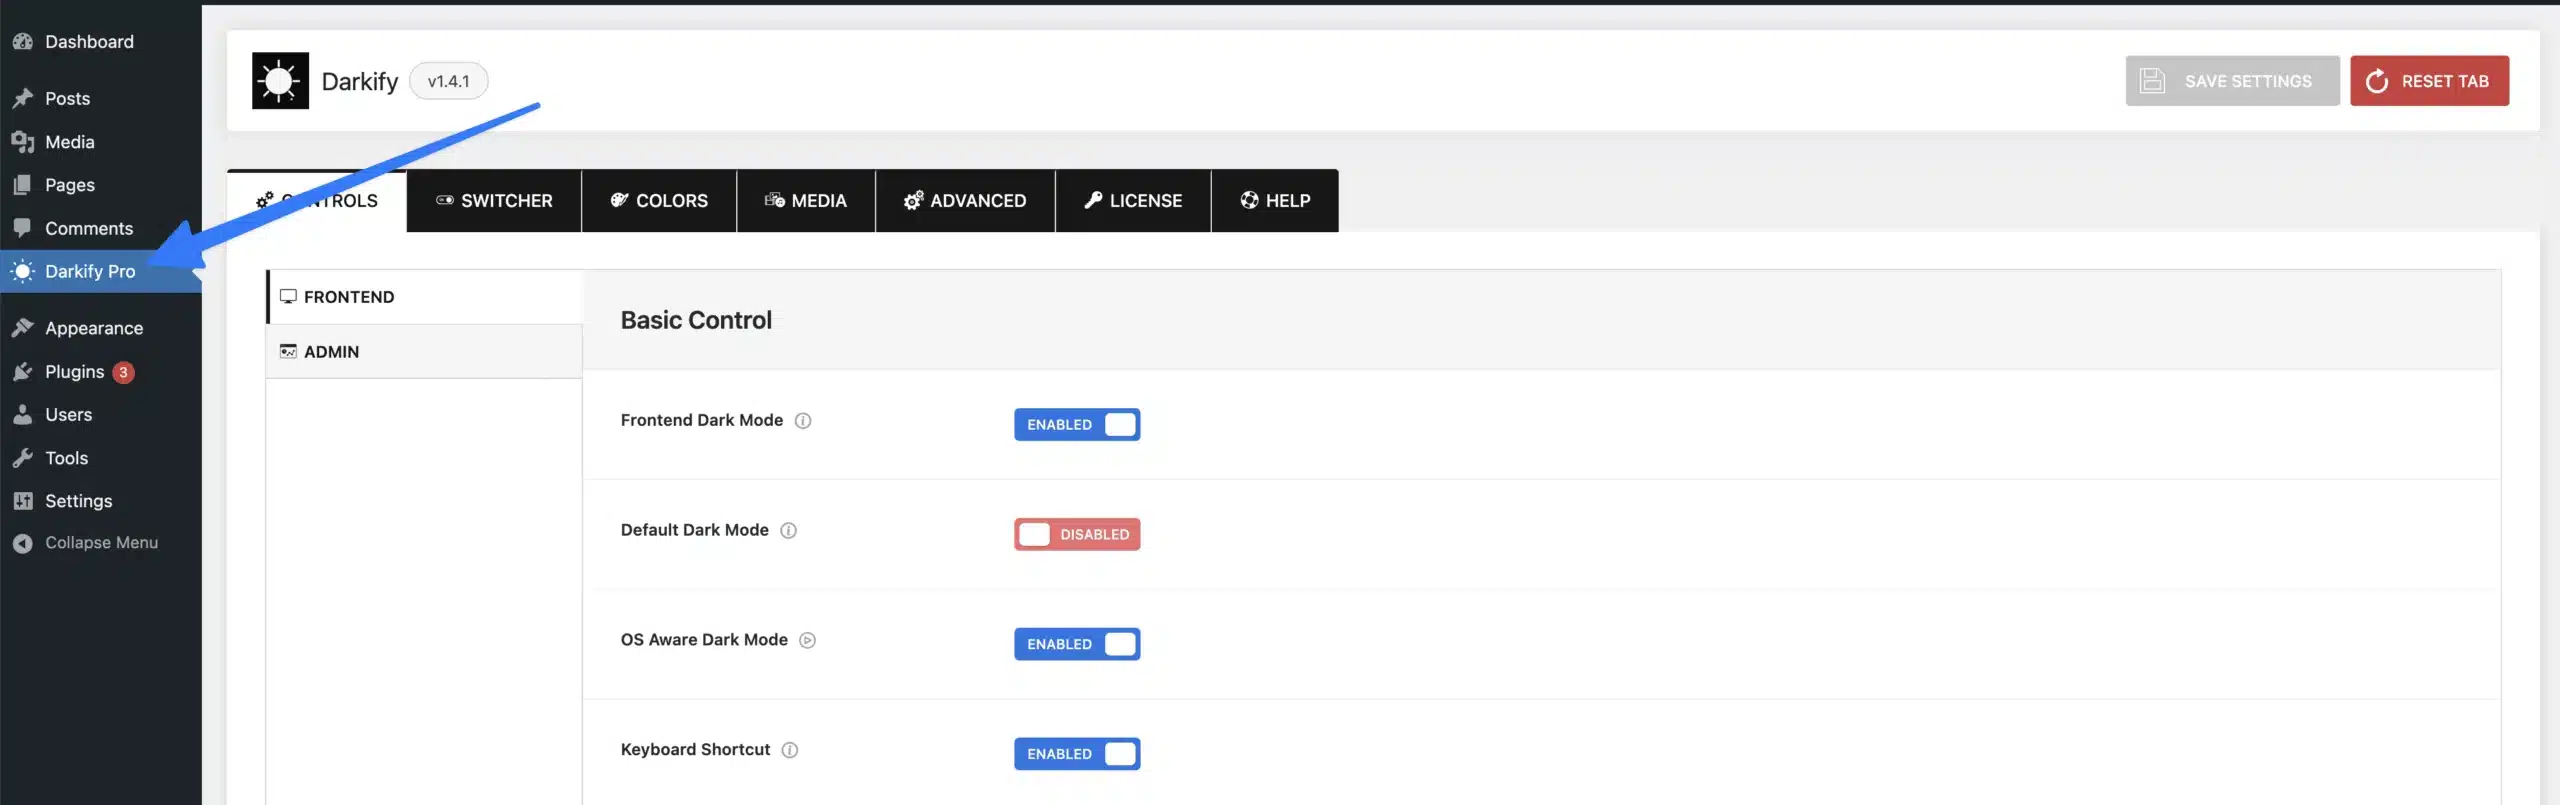Image resolution: width=2560 pixels, height=805 pixels.
Task: Select the Frontend section
Action: 424,297
